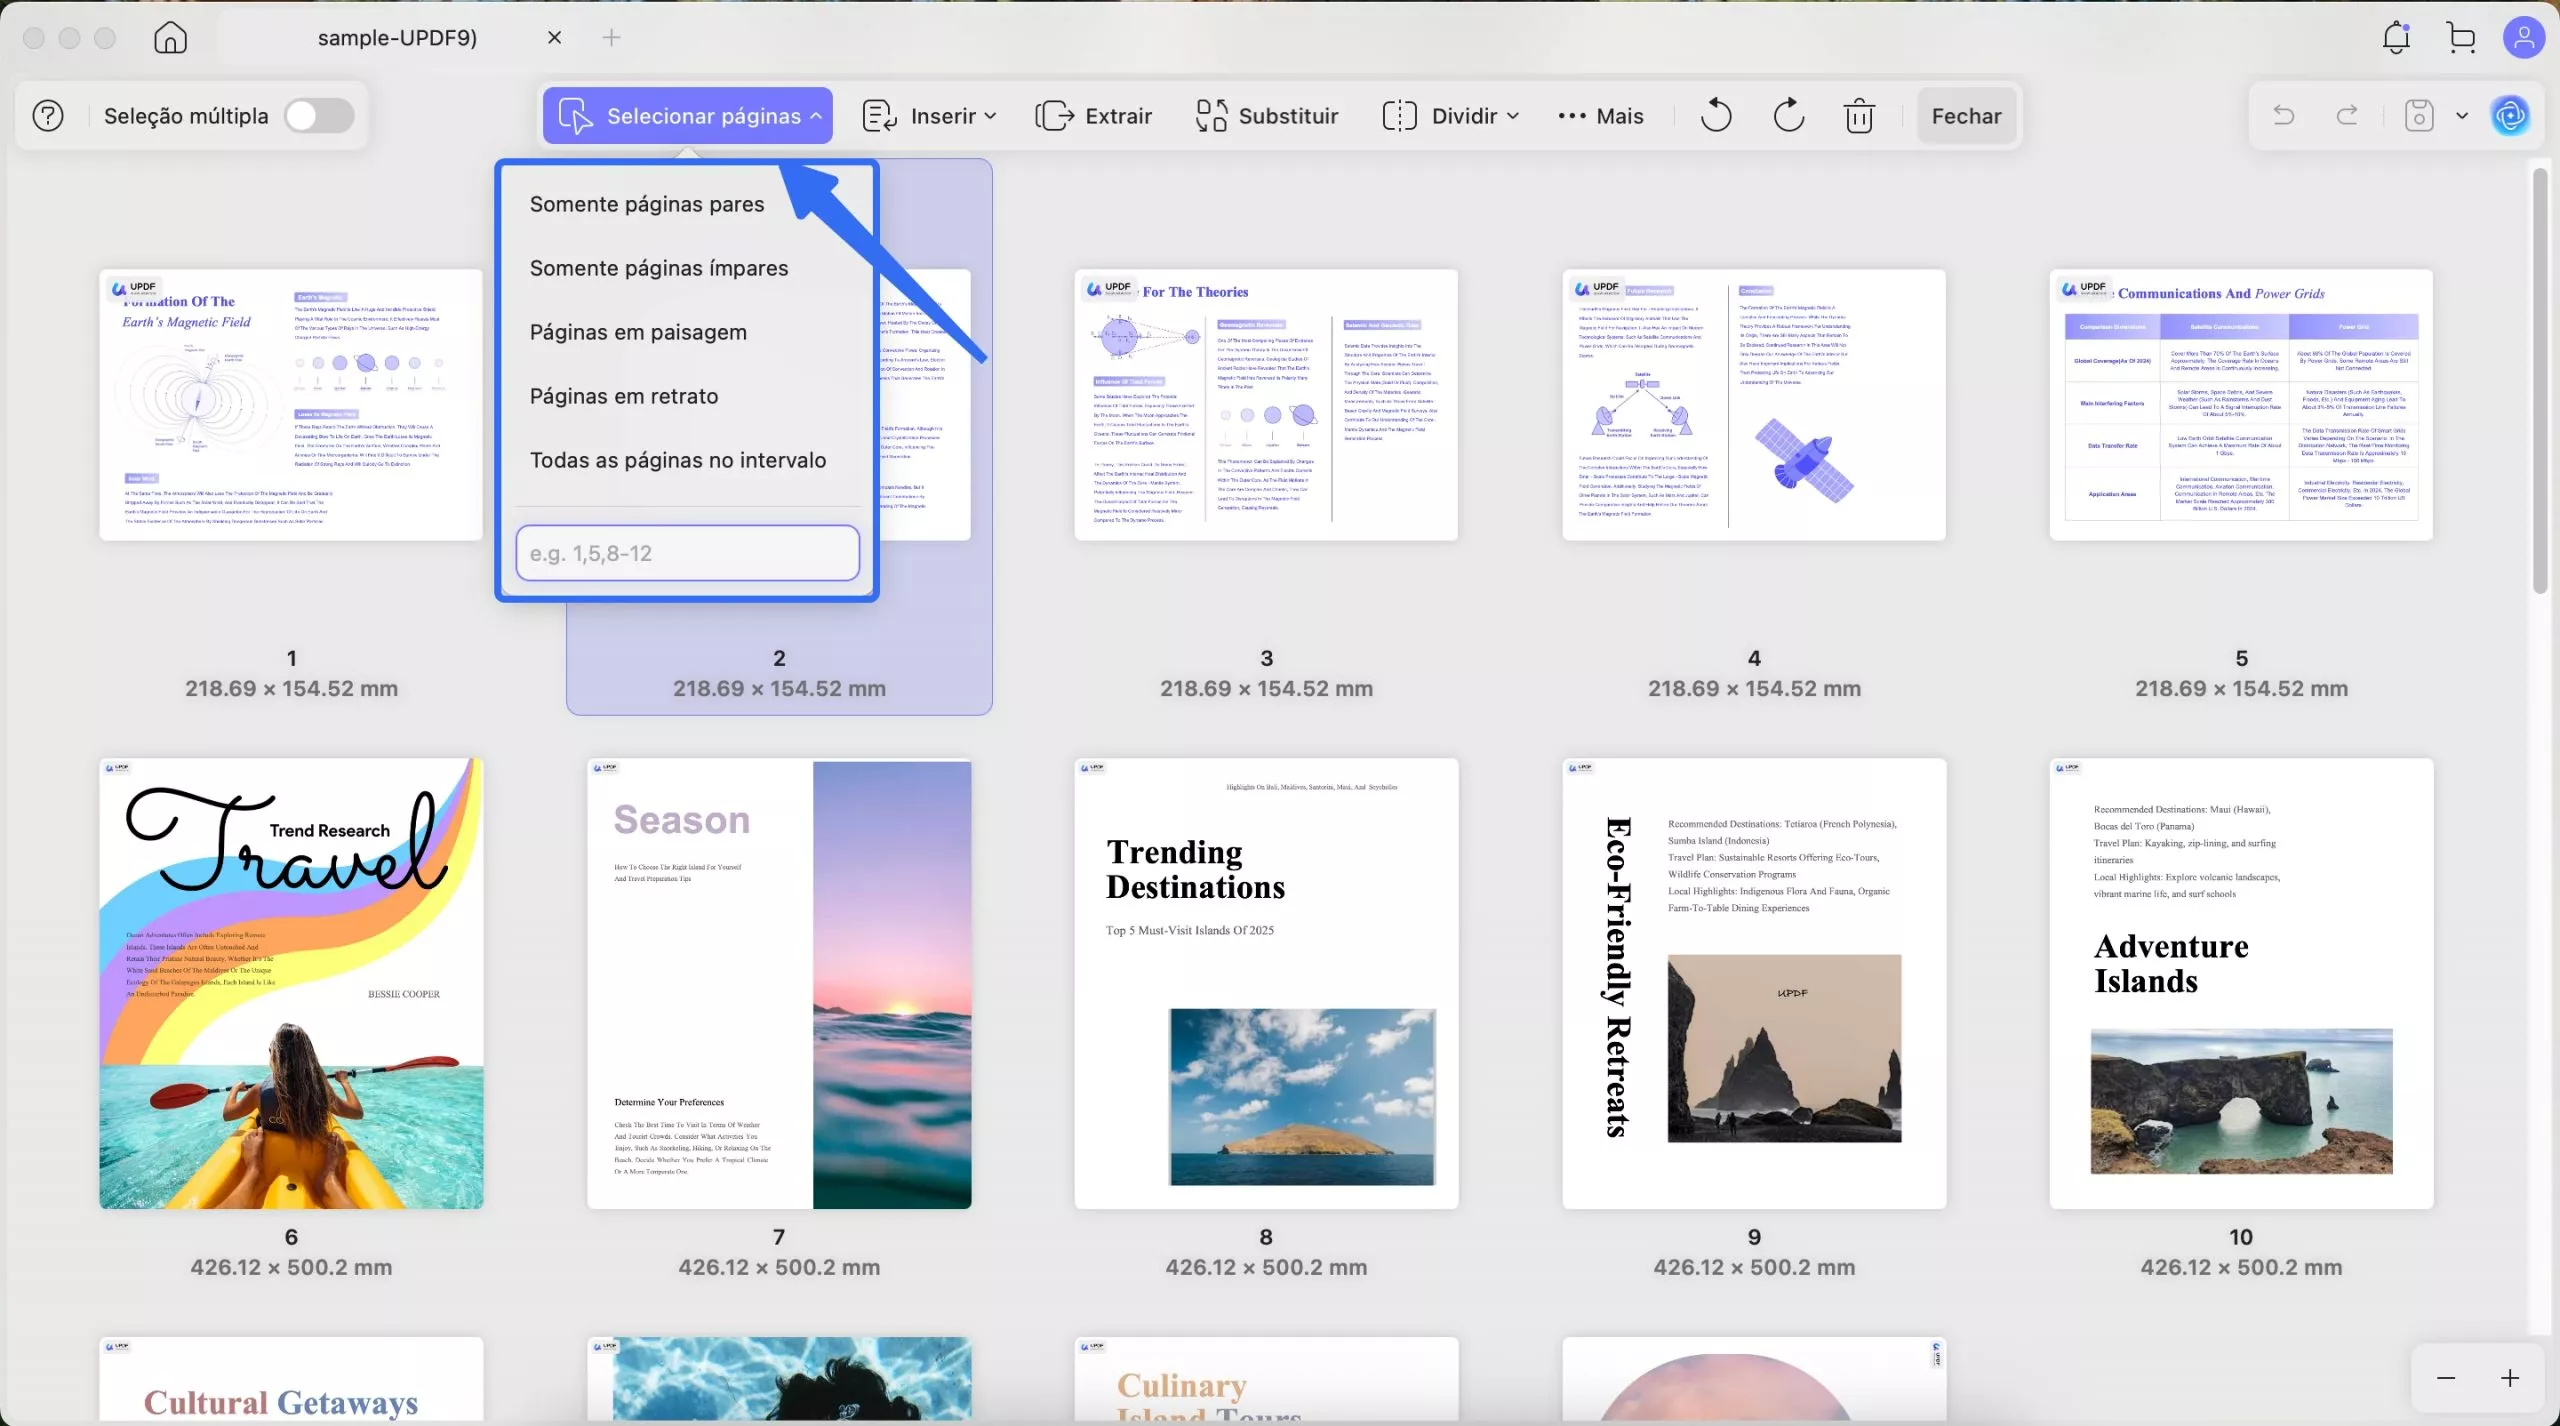The image size is (2560, 1426).
Task: Delete selected pages with trash icon
Action: (1859, 116)
